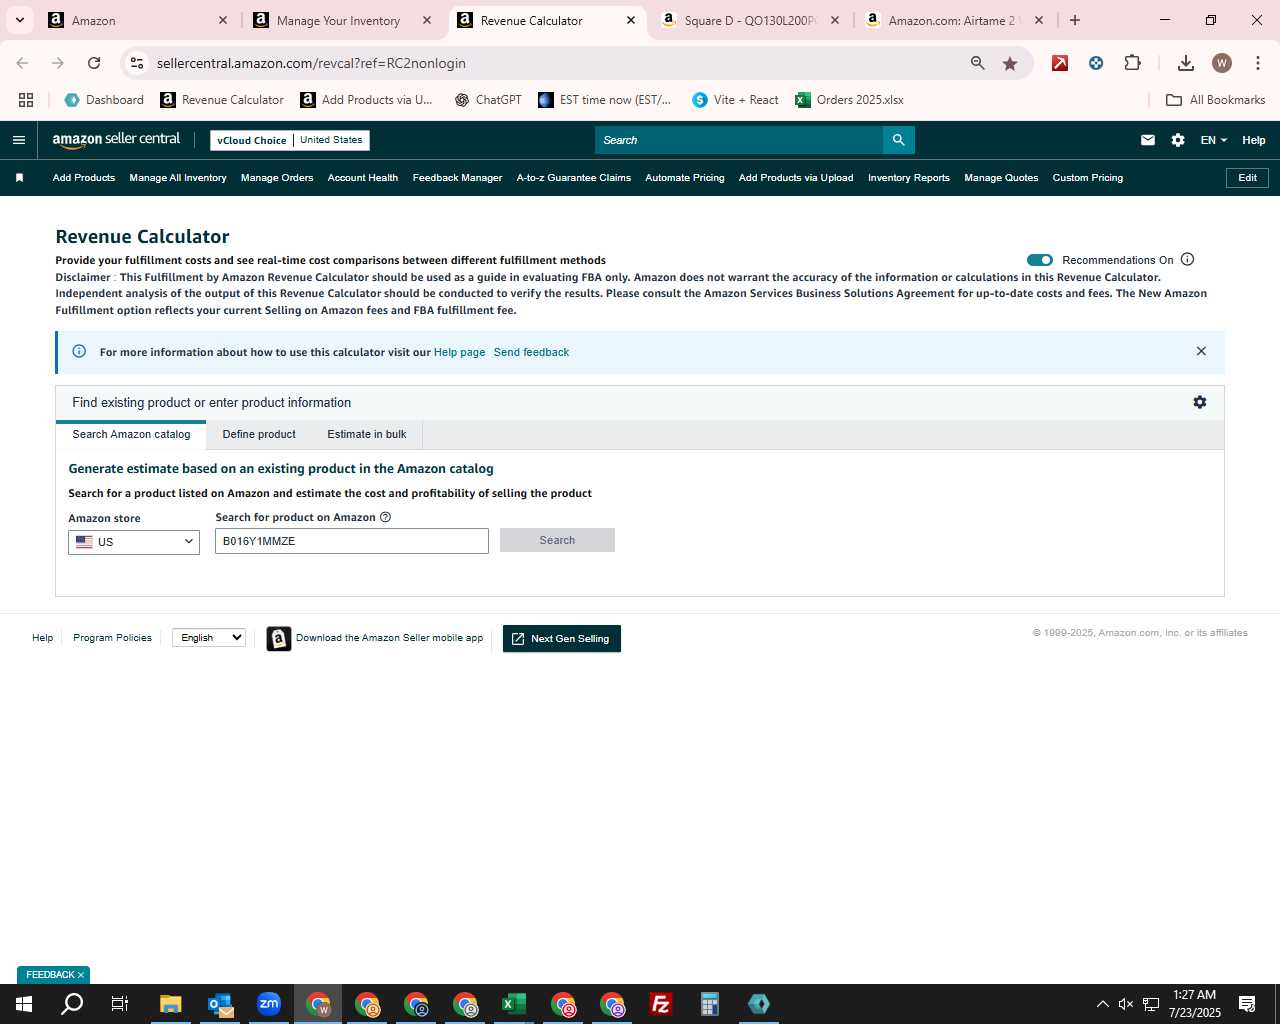Switch to Define product tab
This screenshot has width=1280, height=1024.
pos(259,434)
